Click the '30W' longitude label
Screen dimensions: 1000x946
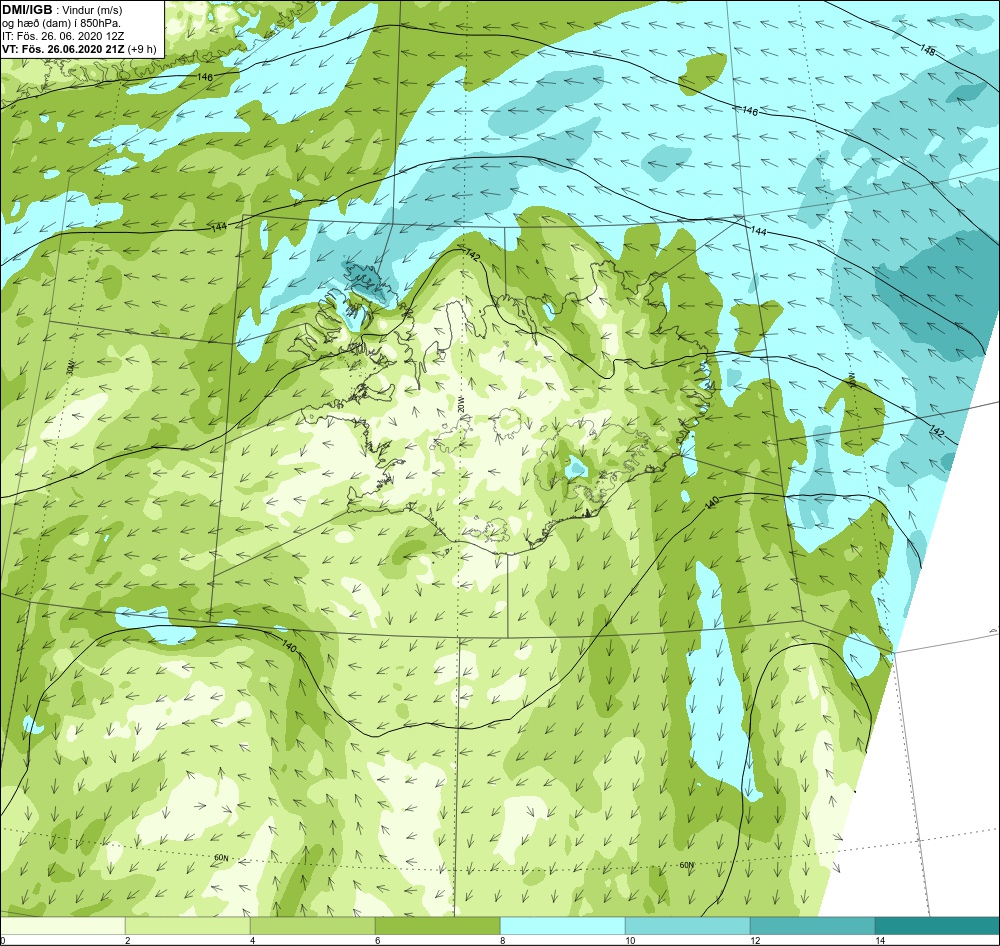click(x=70, y=367)
